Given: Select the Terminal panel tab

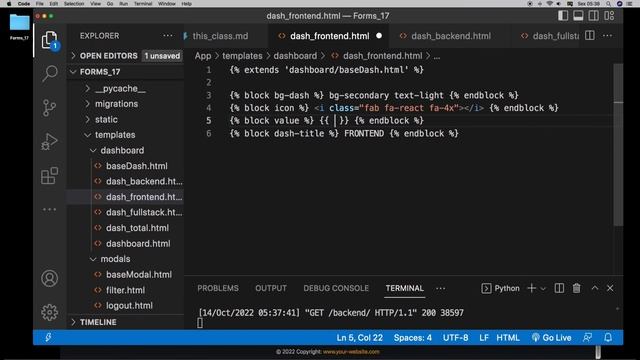Looking at the screenshot, I should click(404, 288).
